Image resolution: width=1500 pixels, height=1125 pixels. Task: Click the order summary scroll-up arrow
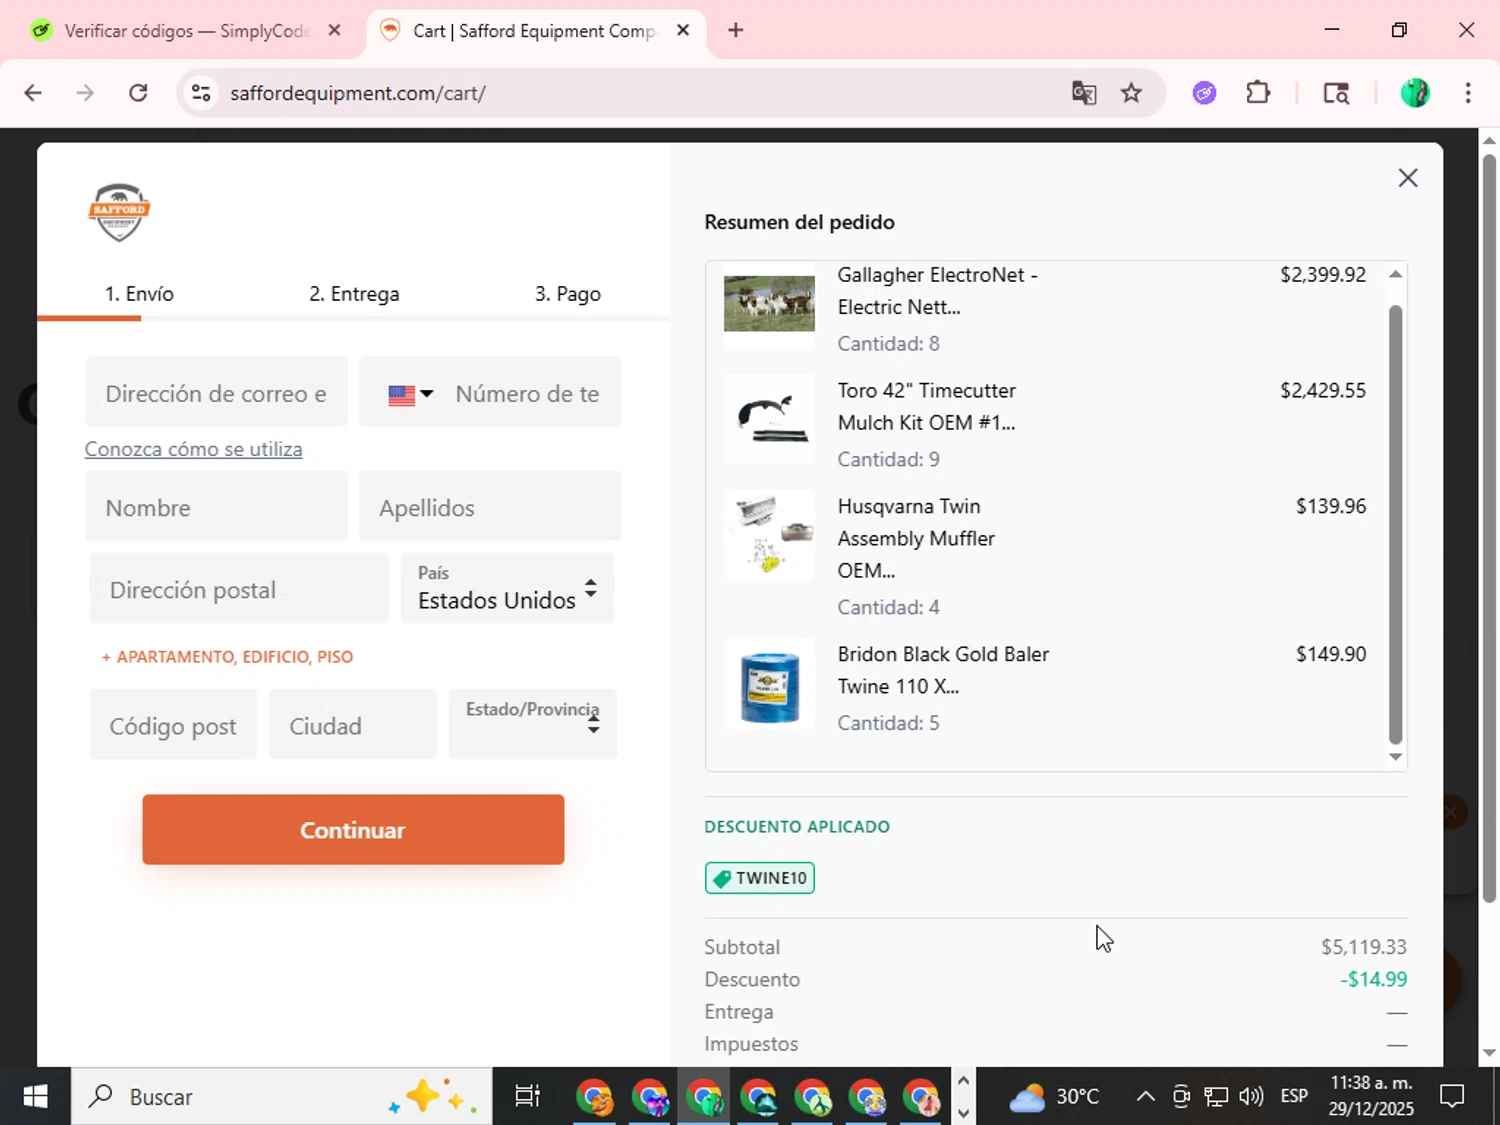point(1395,274)
